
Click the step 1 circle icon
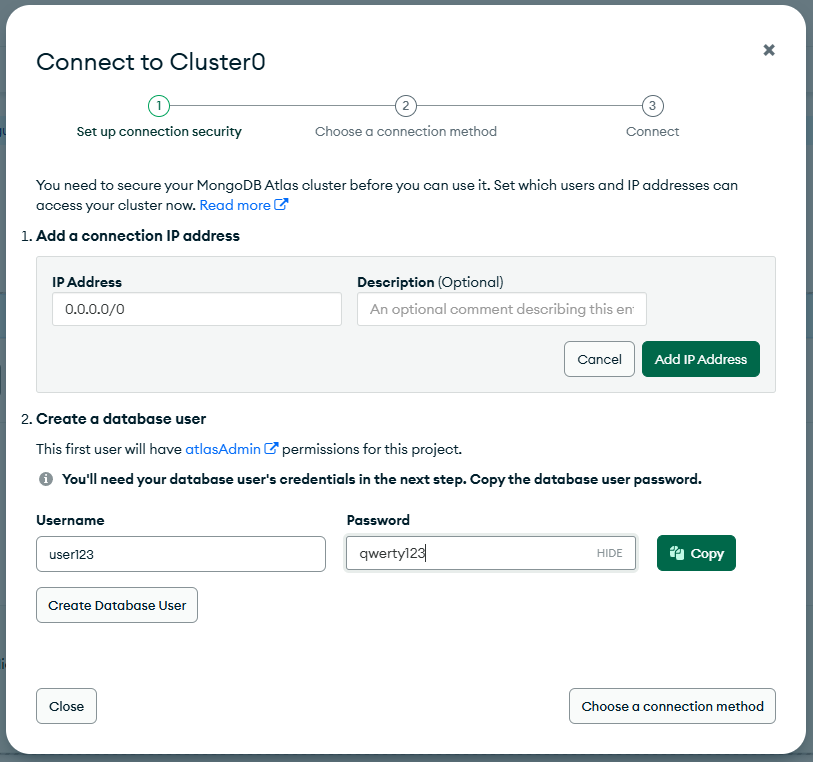pyautogui.click(x=159, y=106)
